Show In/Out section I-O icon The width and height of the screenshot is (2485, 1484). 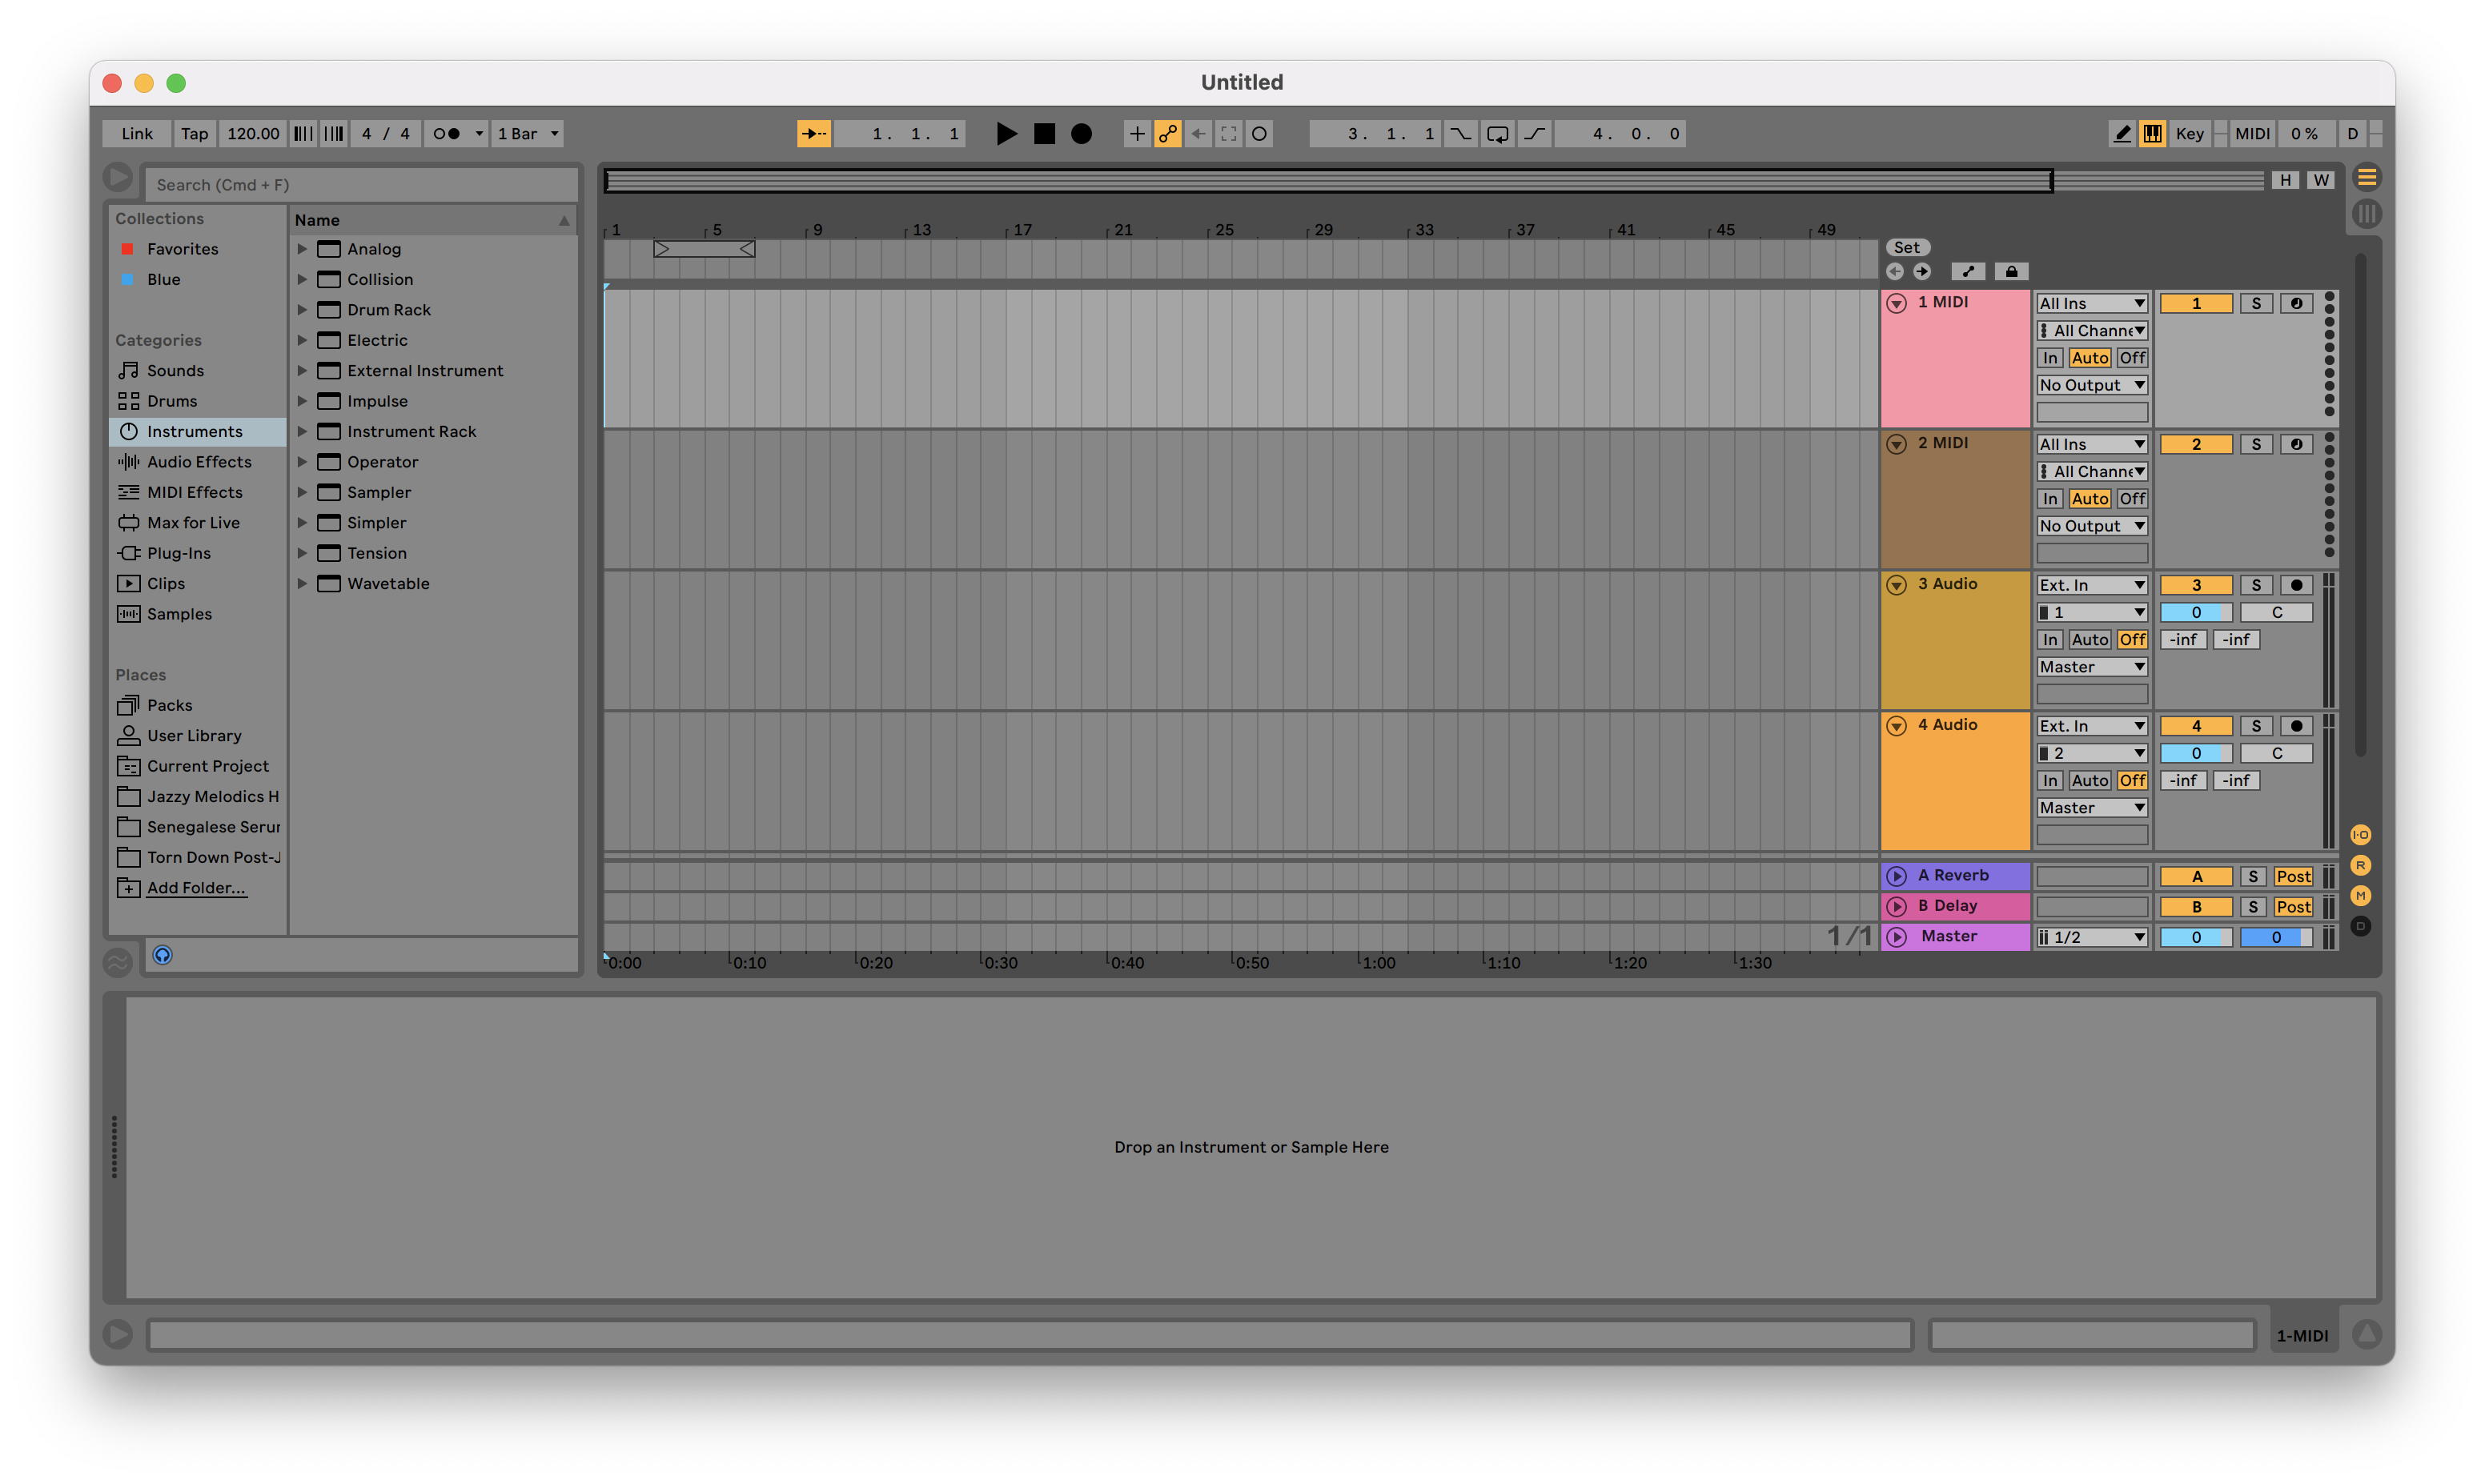(x=2360, y=835)
